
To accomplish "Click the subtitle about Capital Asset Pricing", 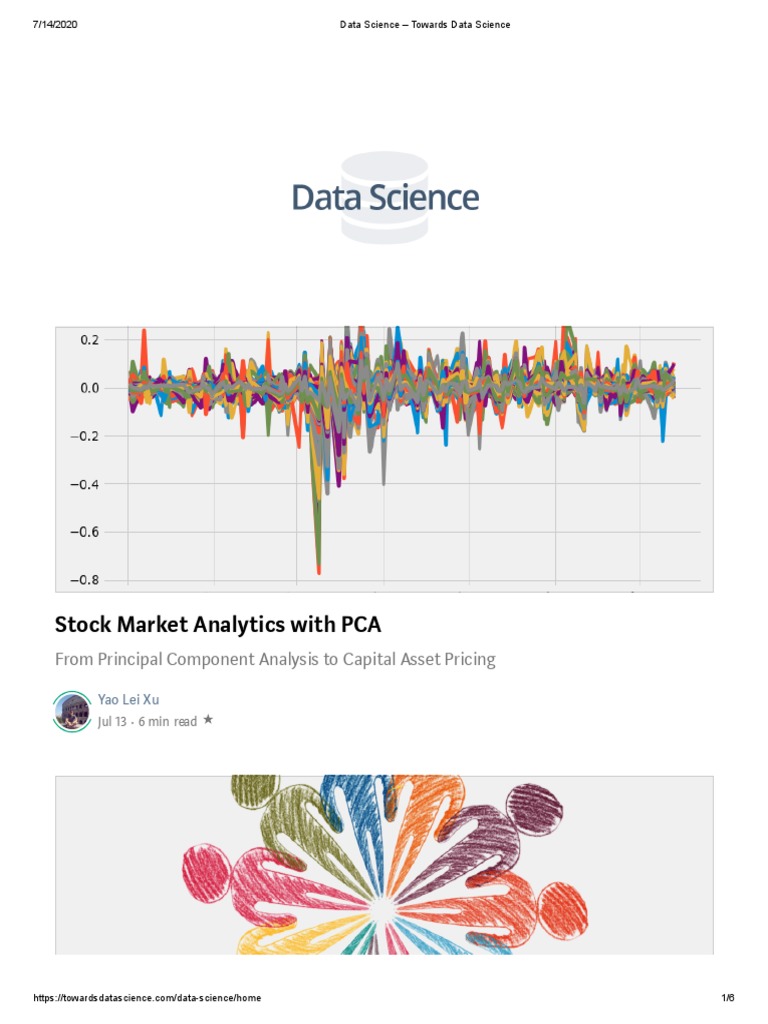I will coord(275,660).
